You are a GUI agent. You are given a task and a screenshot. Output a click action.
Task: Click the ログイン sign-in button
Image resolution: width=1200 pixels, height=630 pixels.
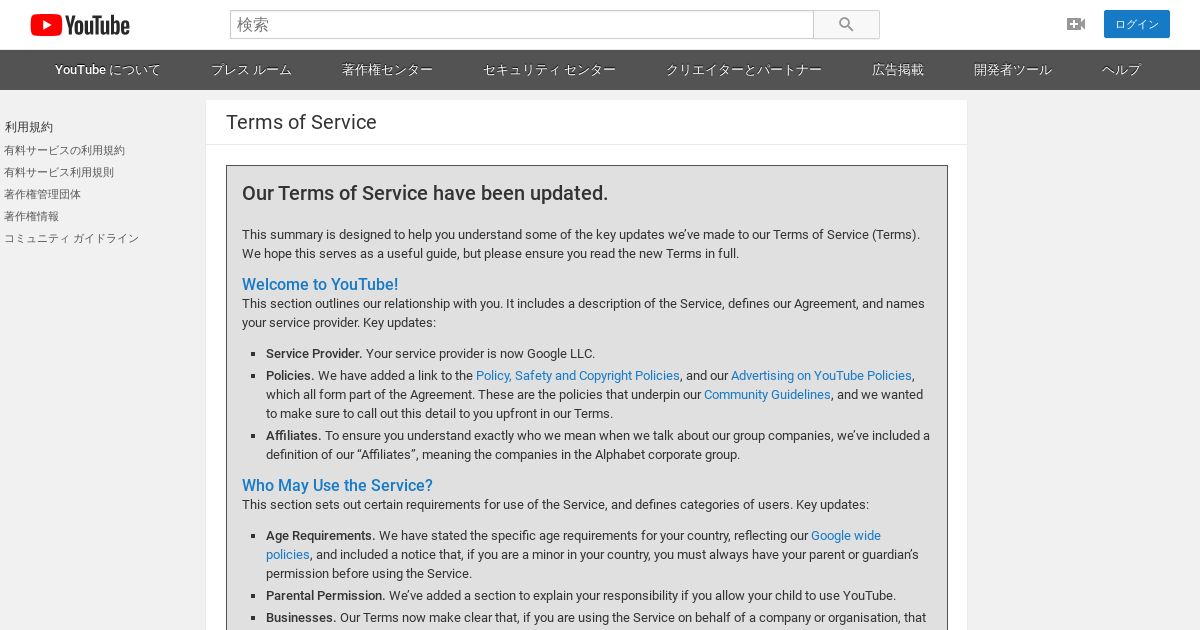pos(1137,24)
